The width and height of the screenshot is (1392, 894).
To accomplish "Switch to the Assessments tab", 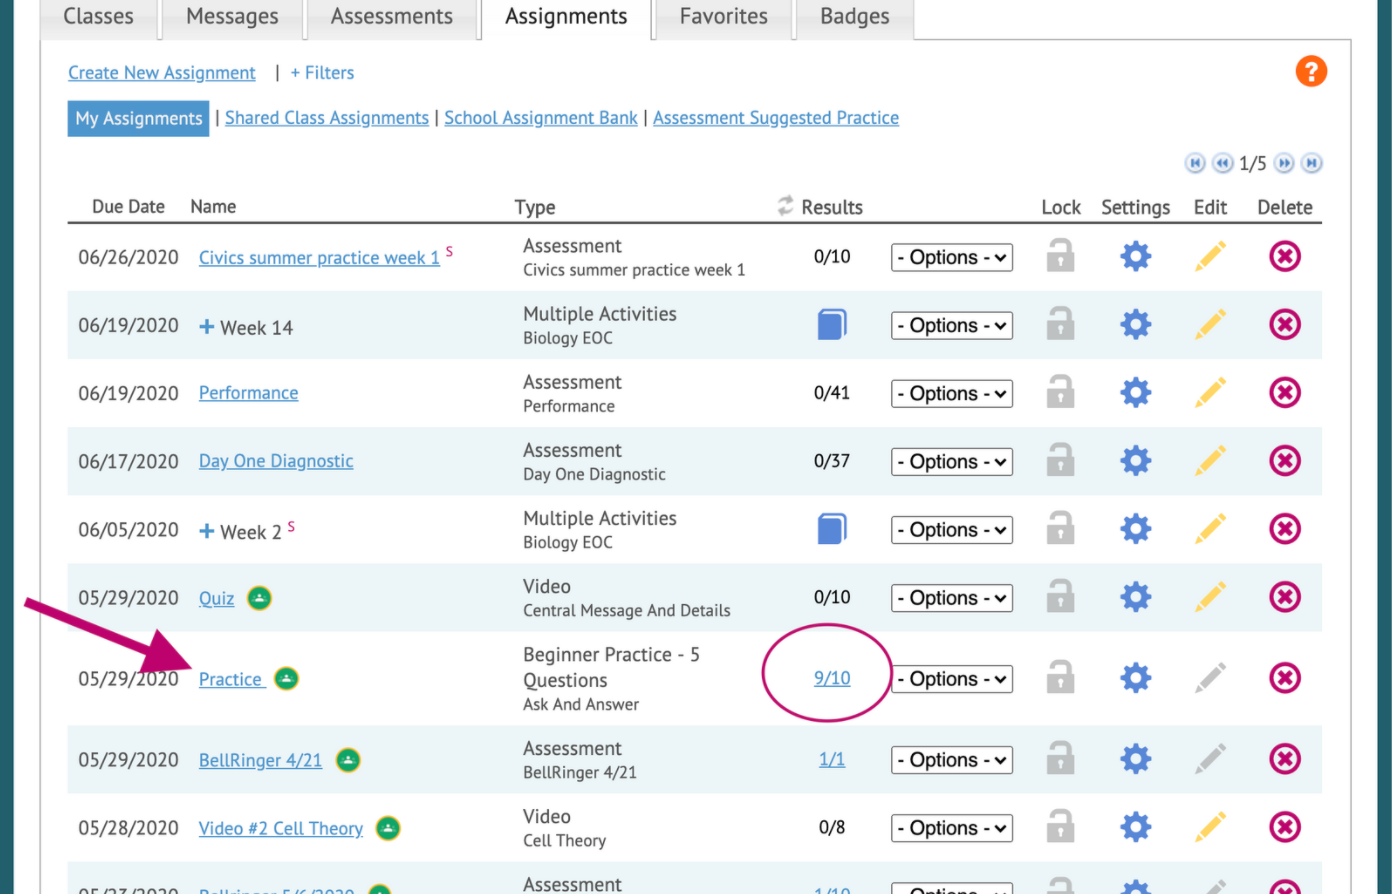I will (392, 17).
